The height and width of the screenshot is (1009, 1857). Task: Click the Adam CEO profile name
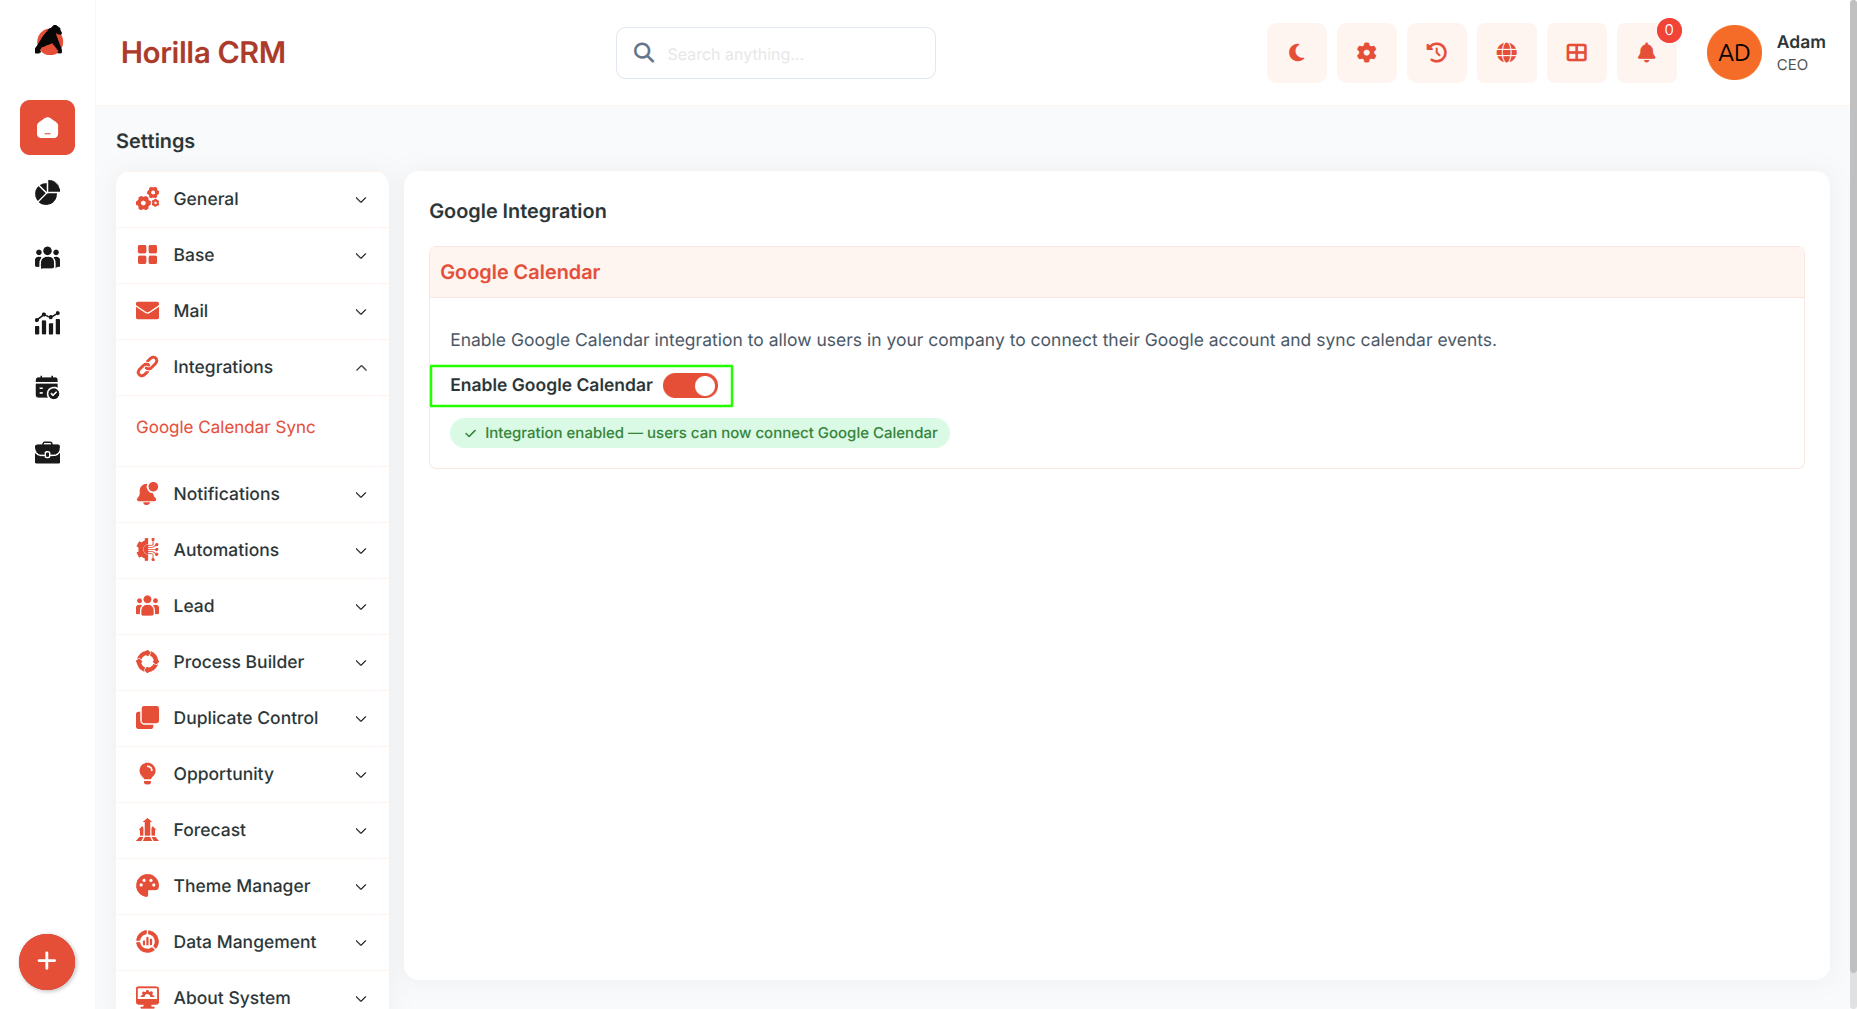(1801, 53)
